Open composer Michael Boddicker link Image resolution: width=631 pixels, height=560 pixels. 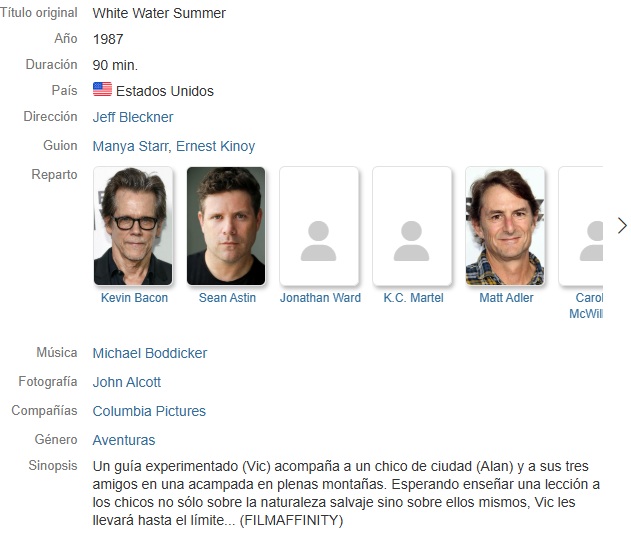tap(150, 353)
